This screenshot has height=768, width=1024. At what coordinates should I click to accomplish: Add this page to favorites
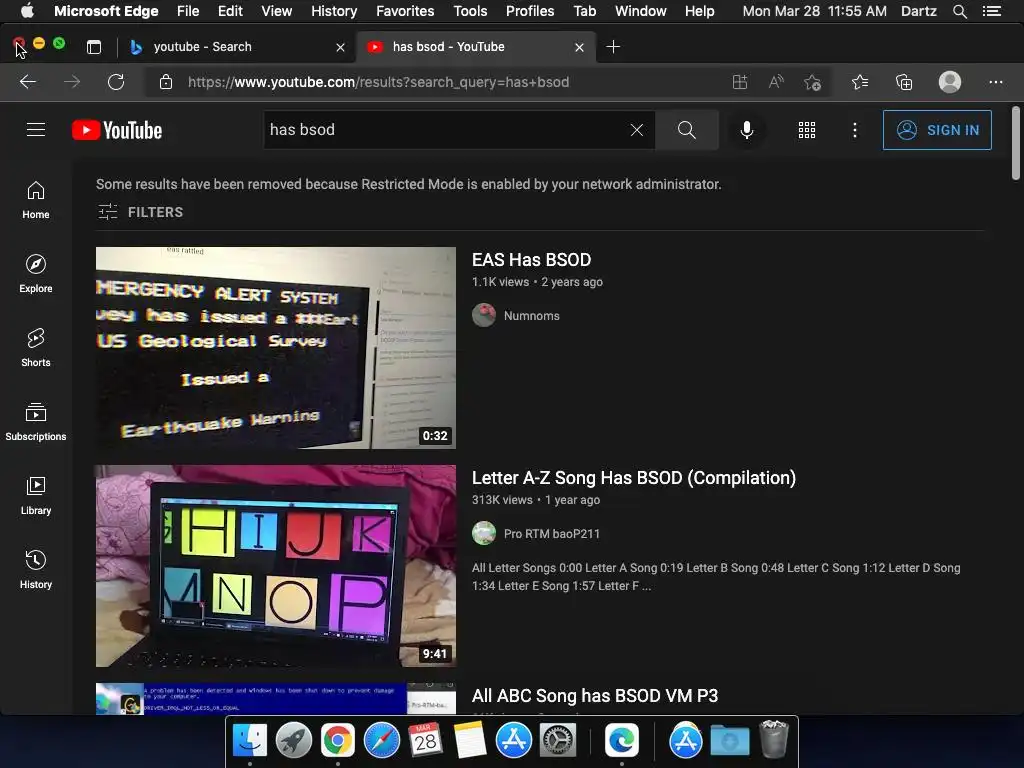(812, 82)
